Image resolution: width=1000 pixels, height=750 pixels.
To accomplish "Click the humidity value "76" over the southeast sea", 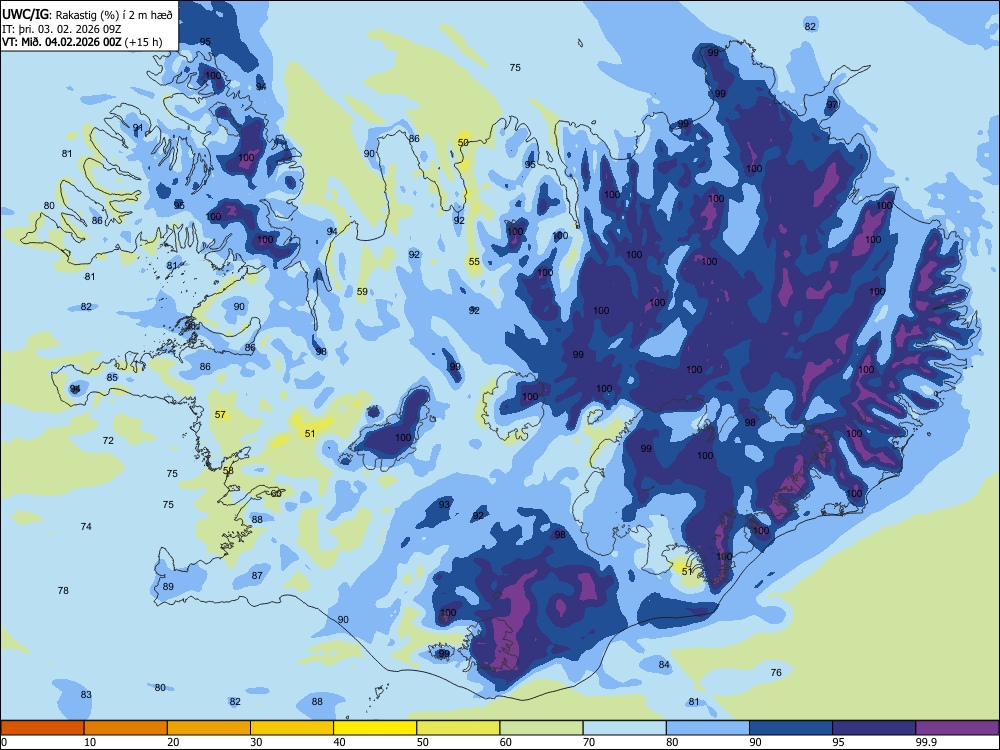I will tap(776, 672).
